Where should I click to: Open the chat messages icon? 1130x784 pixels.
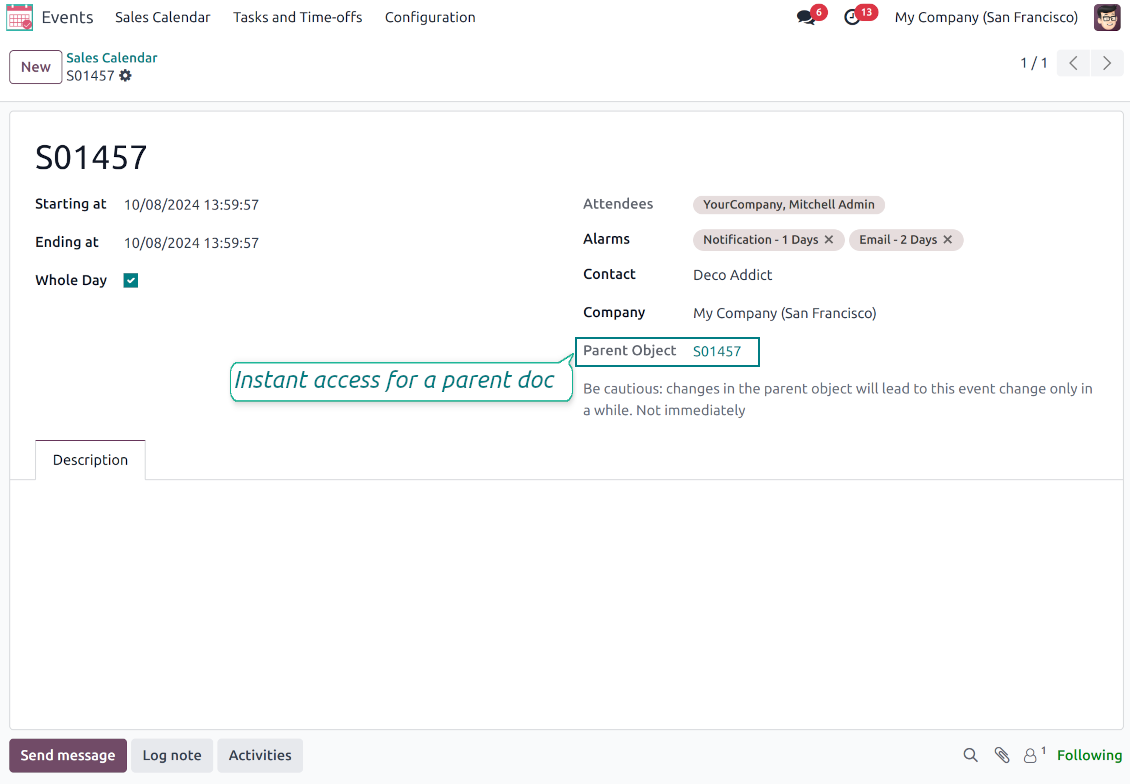[x=806, y=18]
